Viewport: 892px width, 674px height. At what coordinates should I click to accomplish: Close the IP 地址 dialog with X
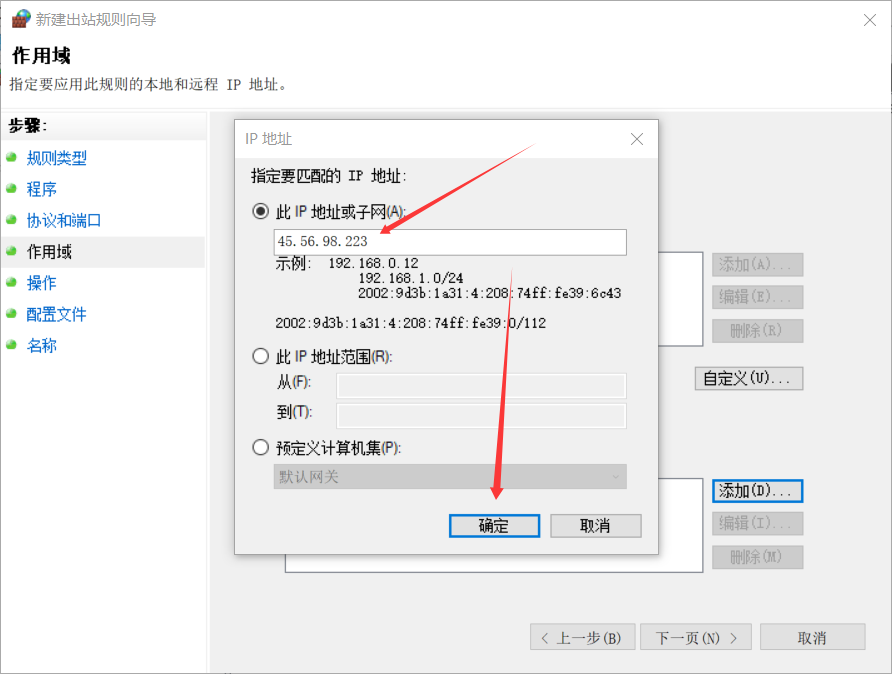637,139
